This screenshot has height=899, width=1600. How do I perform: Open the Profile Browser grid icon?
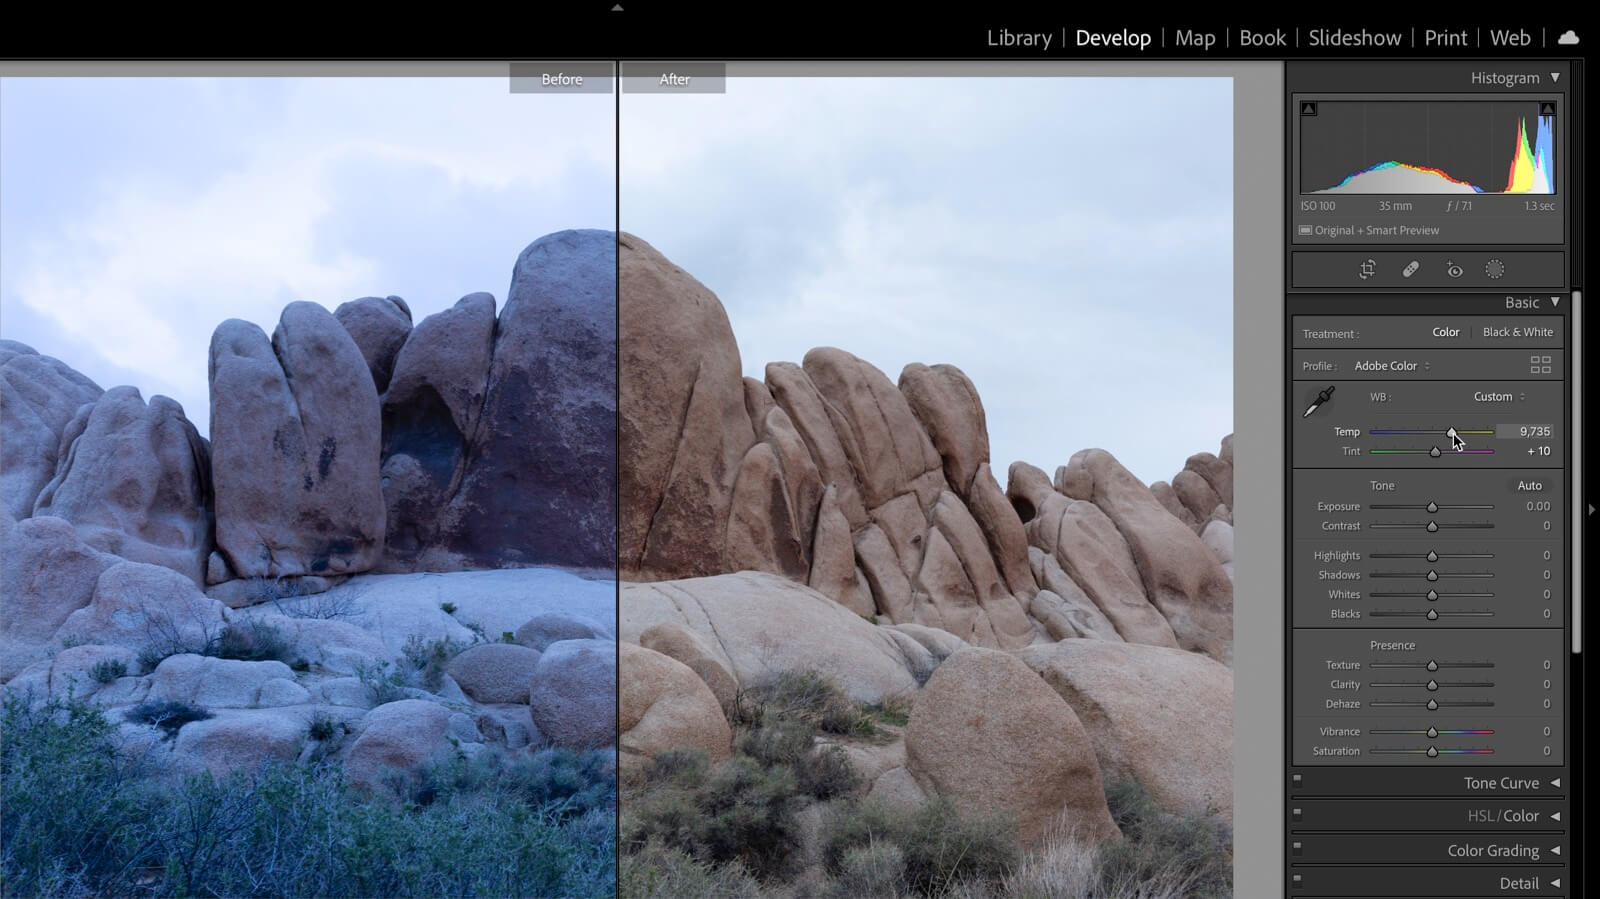(1540, 365)
